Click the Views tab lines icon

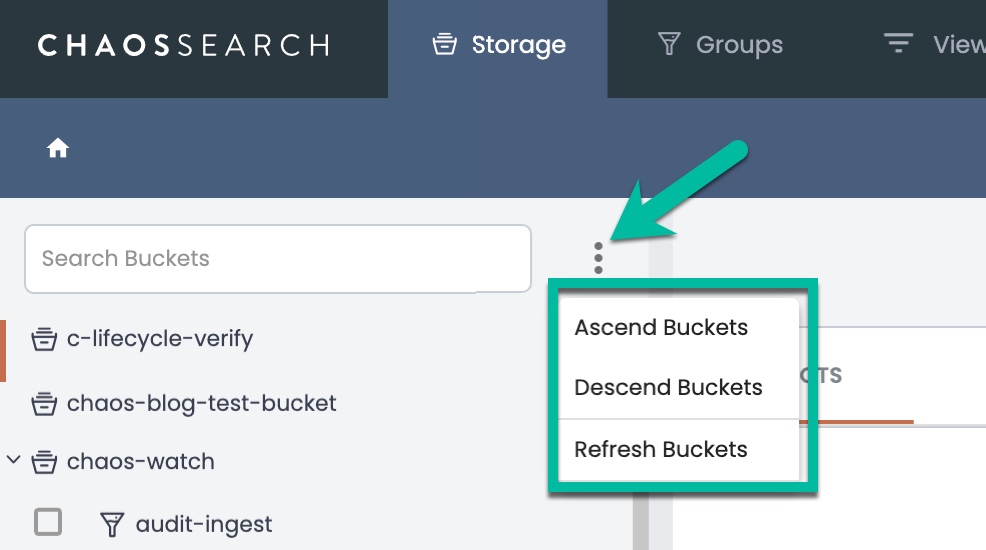click(x=898, y=44)
